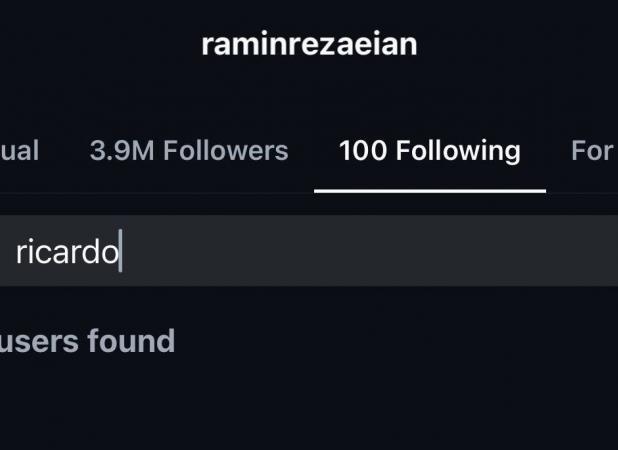Image resolution: width=618 pixels, height=450 pixels.
Task: Click the word users in results message
Action: 39,341
